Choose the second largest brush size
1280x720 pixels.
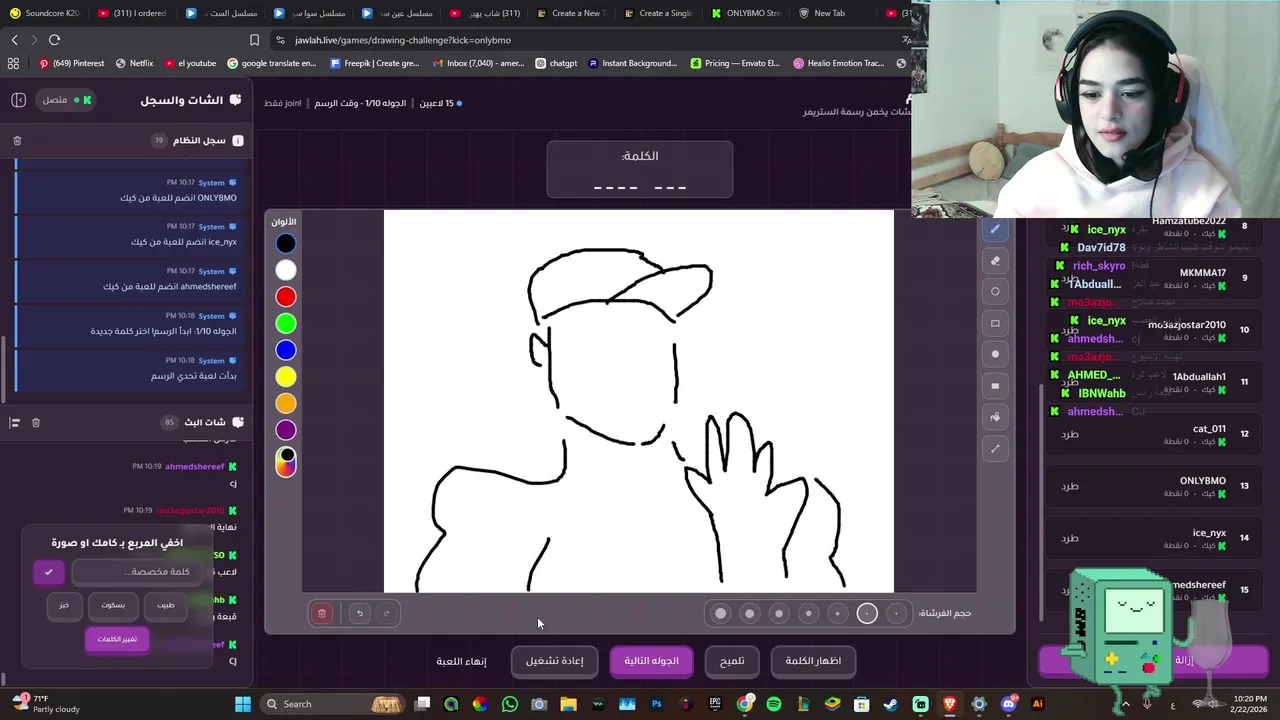click(x=749, y=613)
